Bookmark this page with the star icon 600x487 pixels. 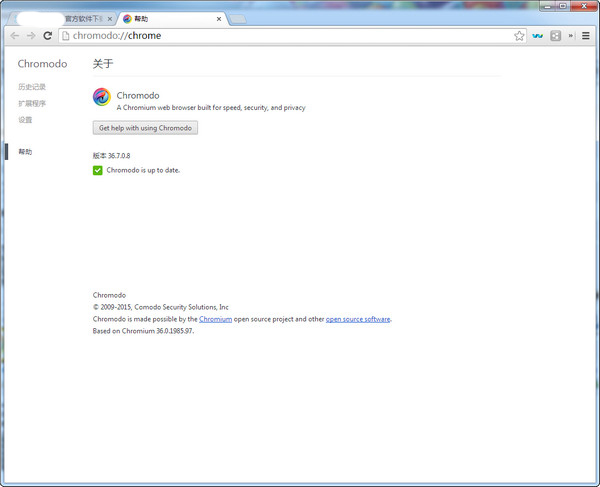pyautogui.click(x=519, y=36)
